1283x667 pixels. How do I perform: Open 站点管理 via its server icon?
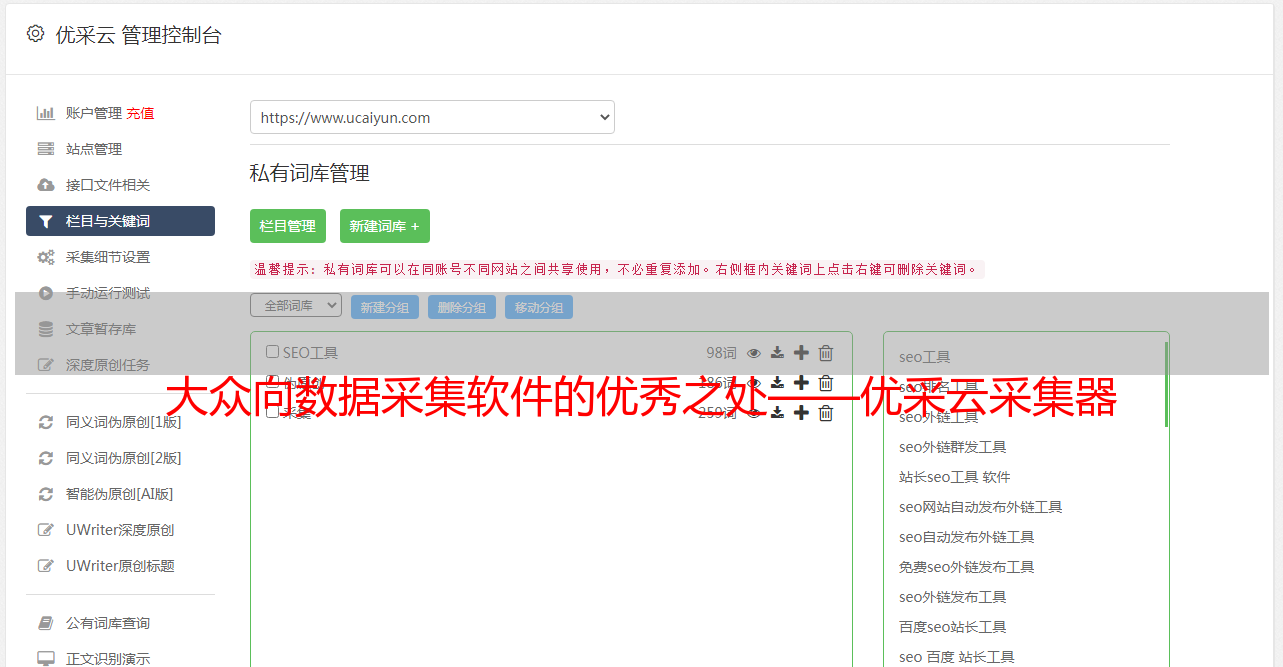[45, 149]
